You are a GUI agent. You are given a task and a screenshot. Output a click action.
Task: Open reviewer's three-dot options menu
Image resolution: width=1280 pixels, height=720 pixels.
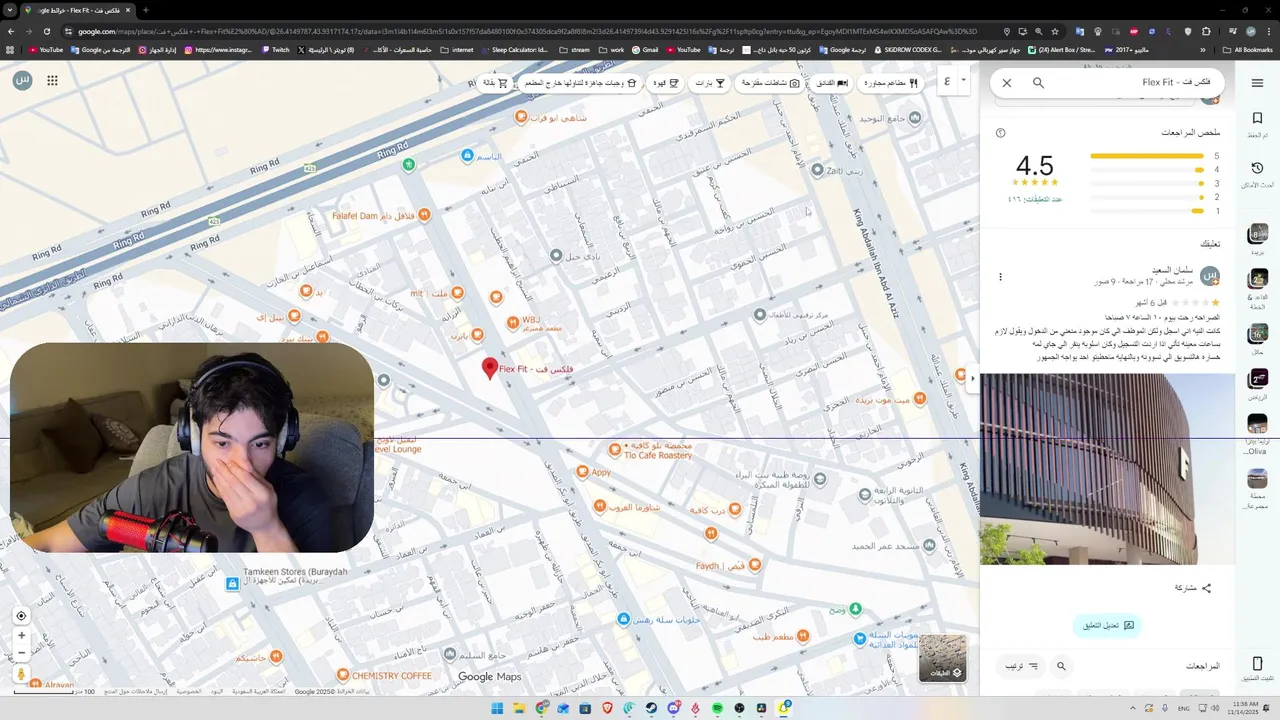[1000, 277]
